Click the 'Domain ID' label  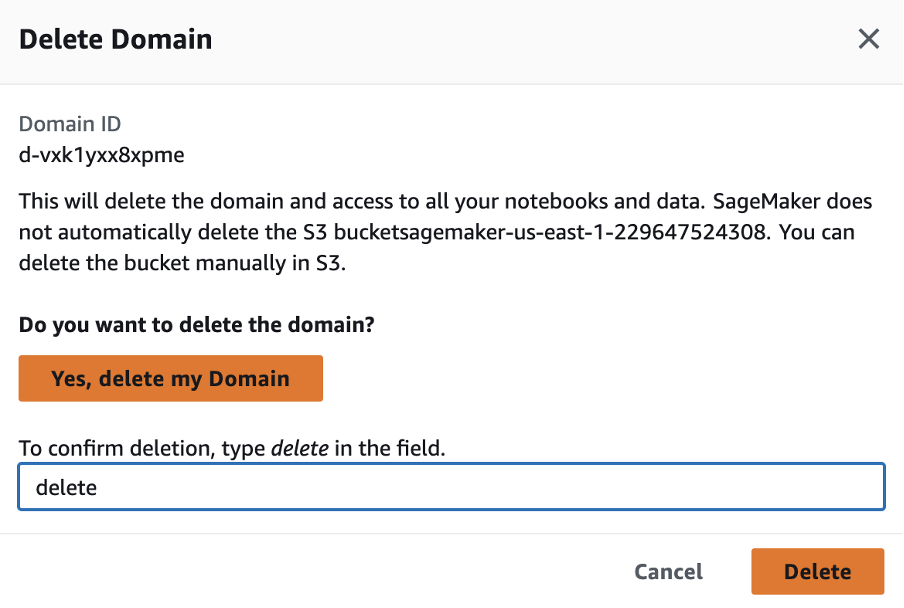coord(70,124)
